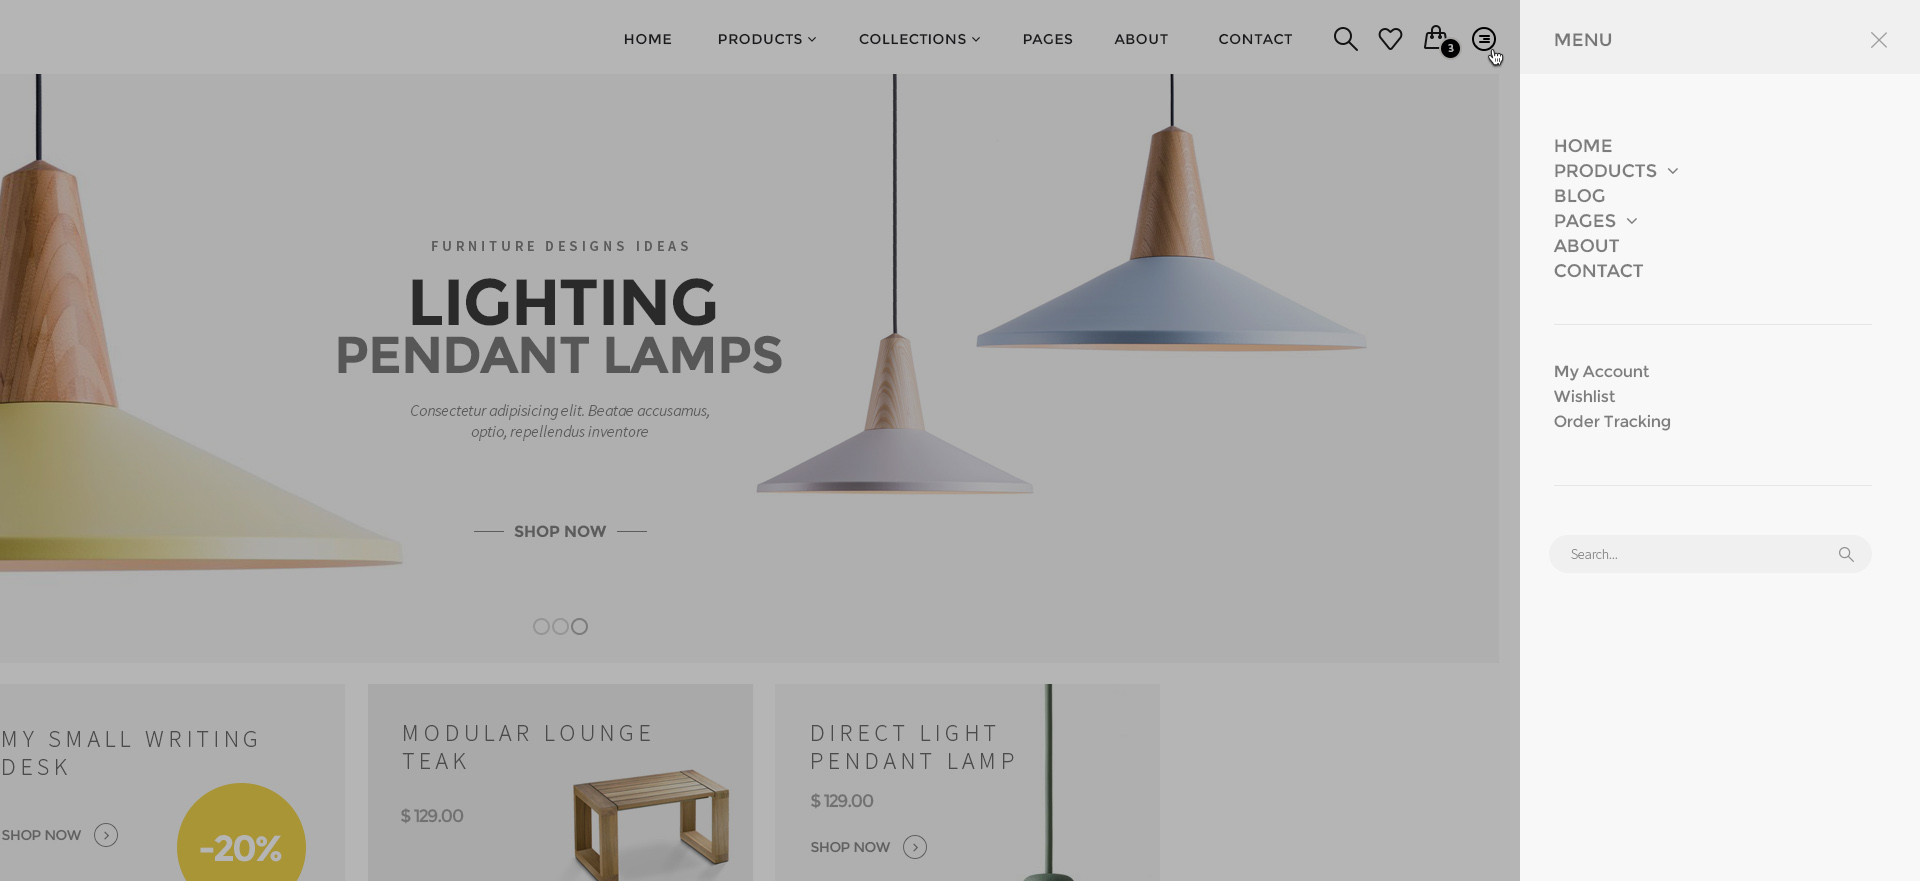The width and height of the screenshot is (1920, 881).
Task: Expand COLLECTIONS dropdown in top navigation
Action: click(x=919, y=39)
